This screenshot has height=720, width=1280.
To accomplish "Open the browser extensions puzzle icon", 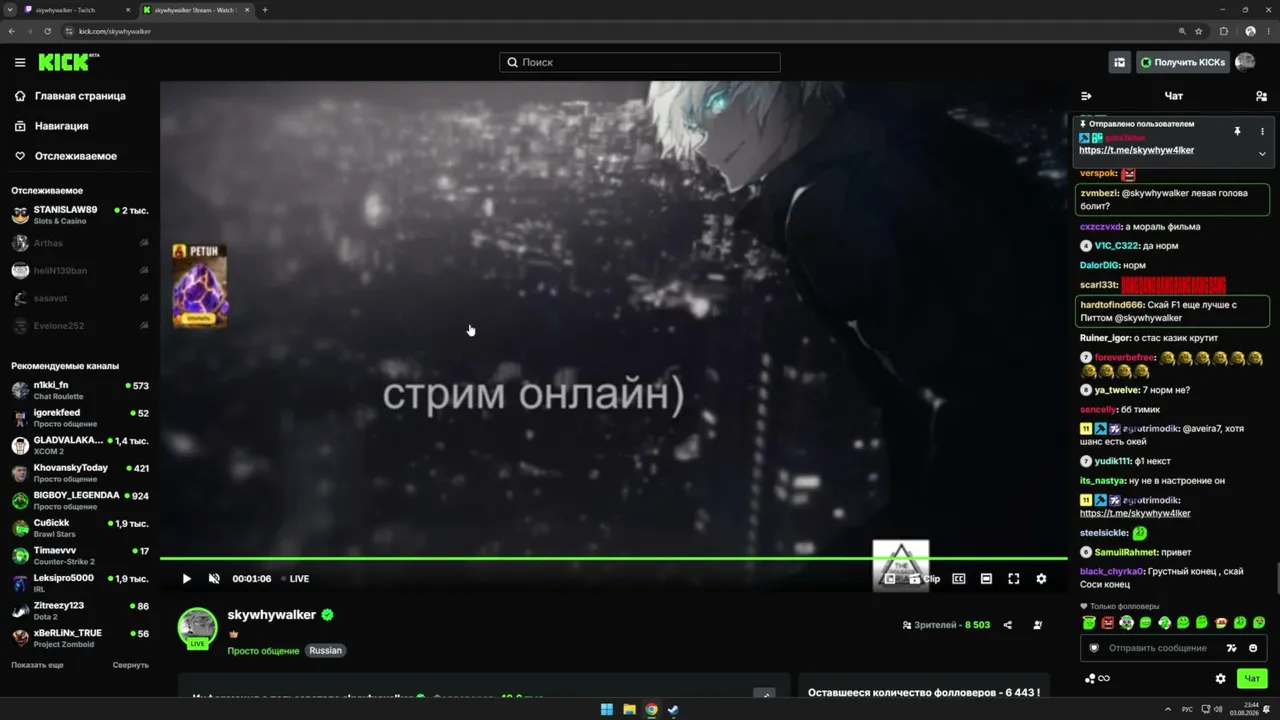I will 1224,31.
